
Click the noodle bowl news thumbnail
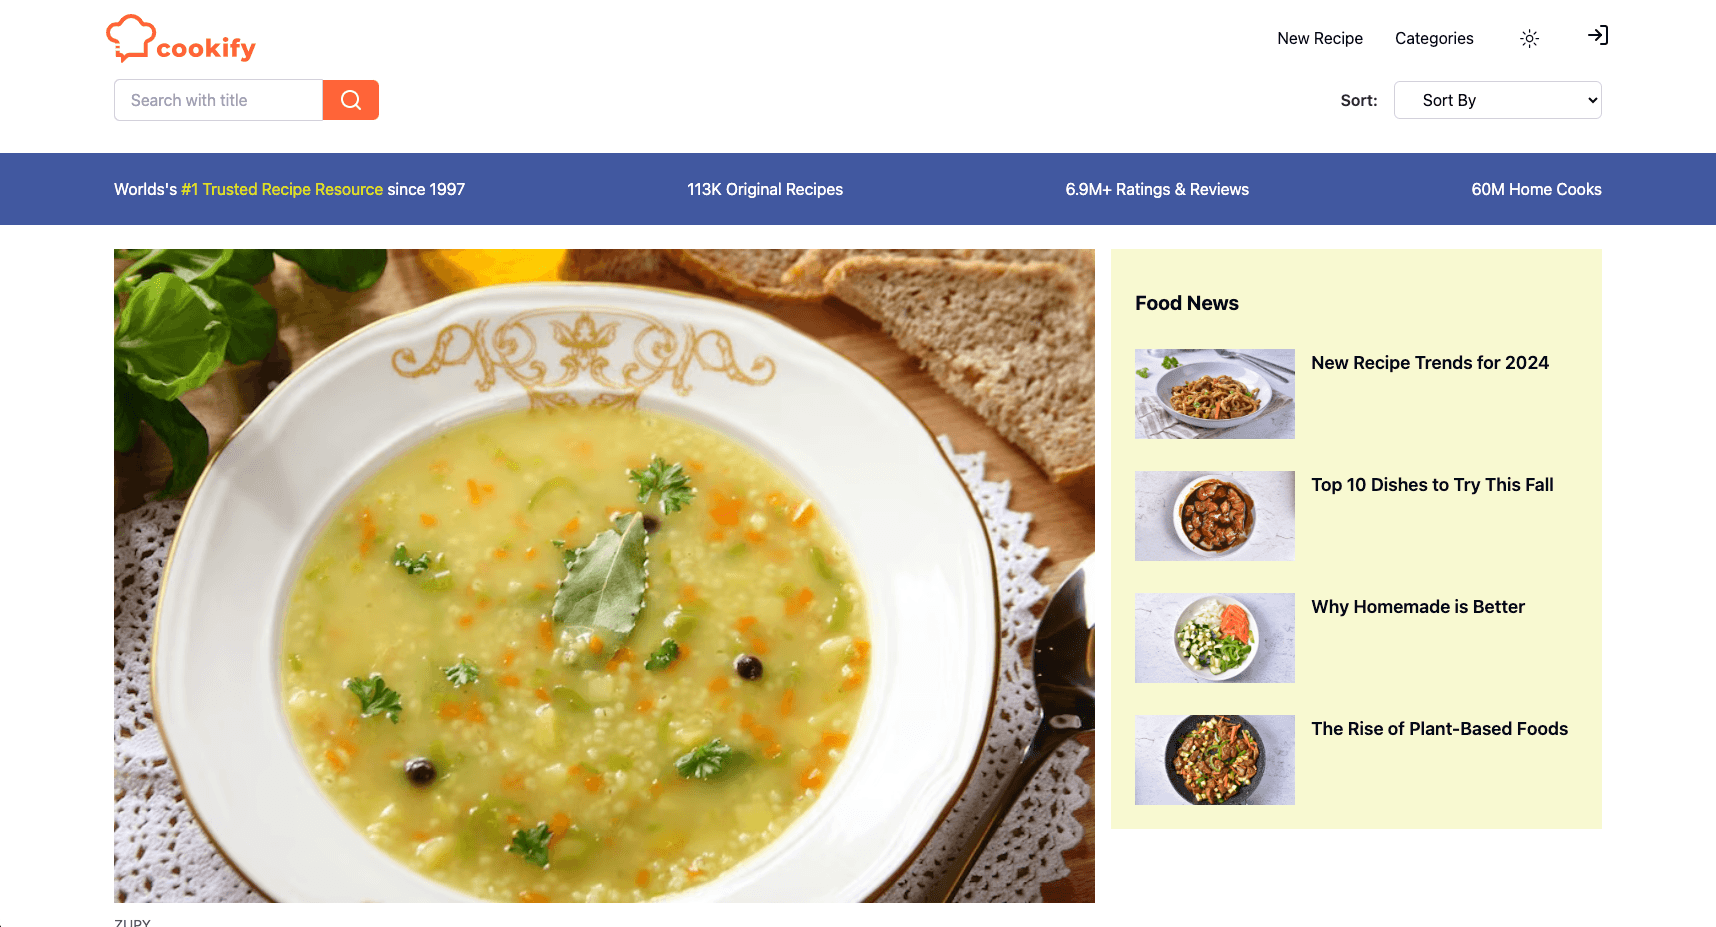(x=1215, y=394)
